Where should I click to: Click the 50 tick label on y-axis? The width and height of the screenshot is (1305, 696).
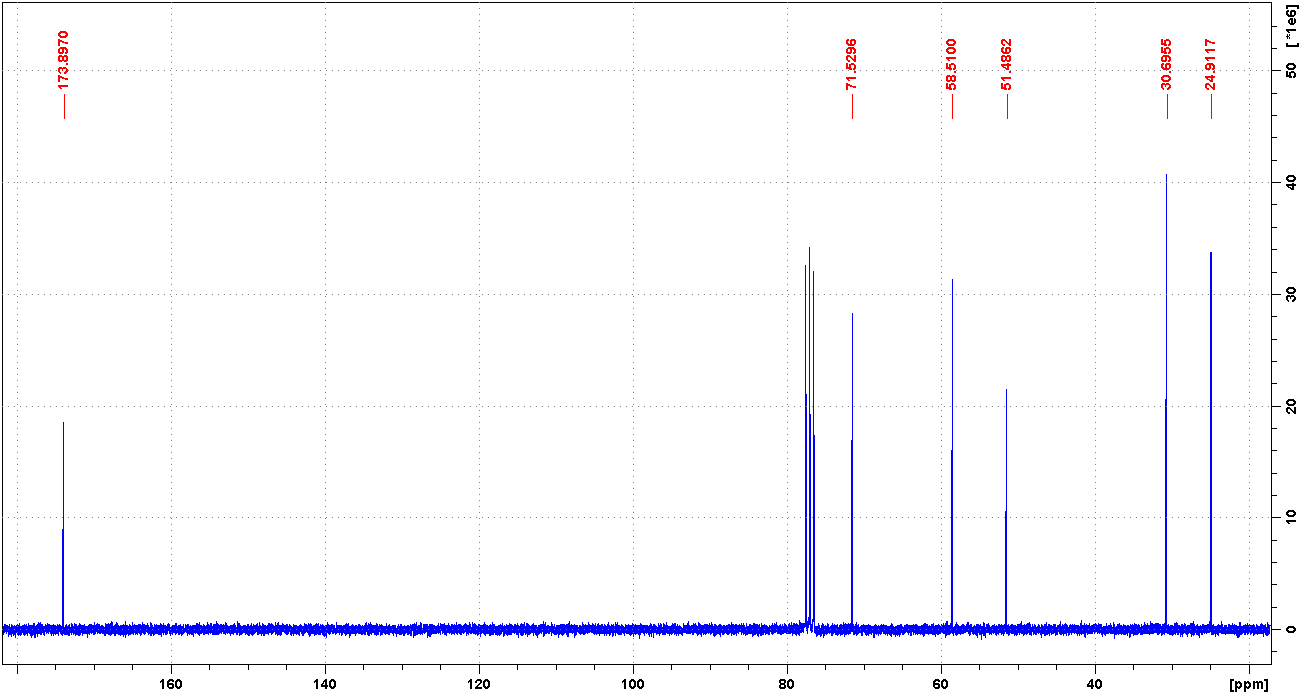[x=1290, y=71]
